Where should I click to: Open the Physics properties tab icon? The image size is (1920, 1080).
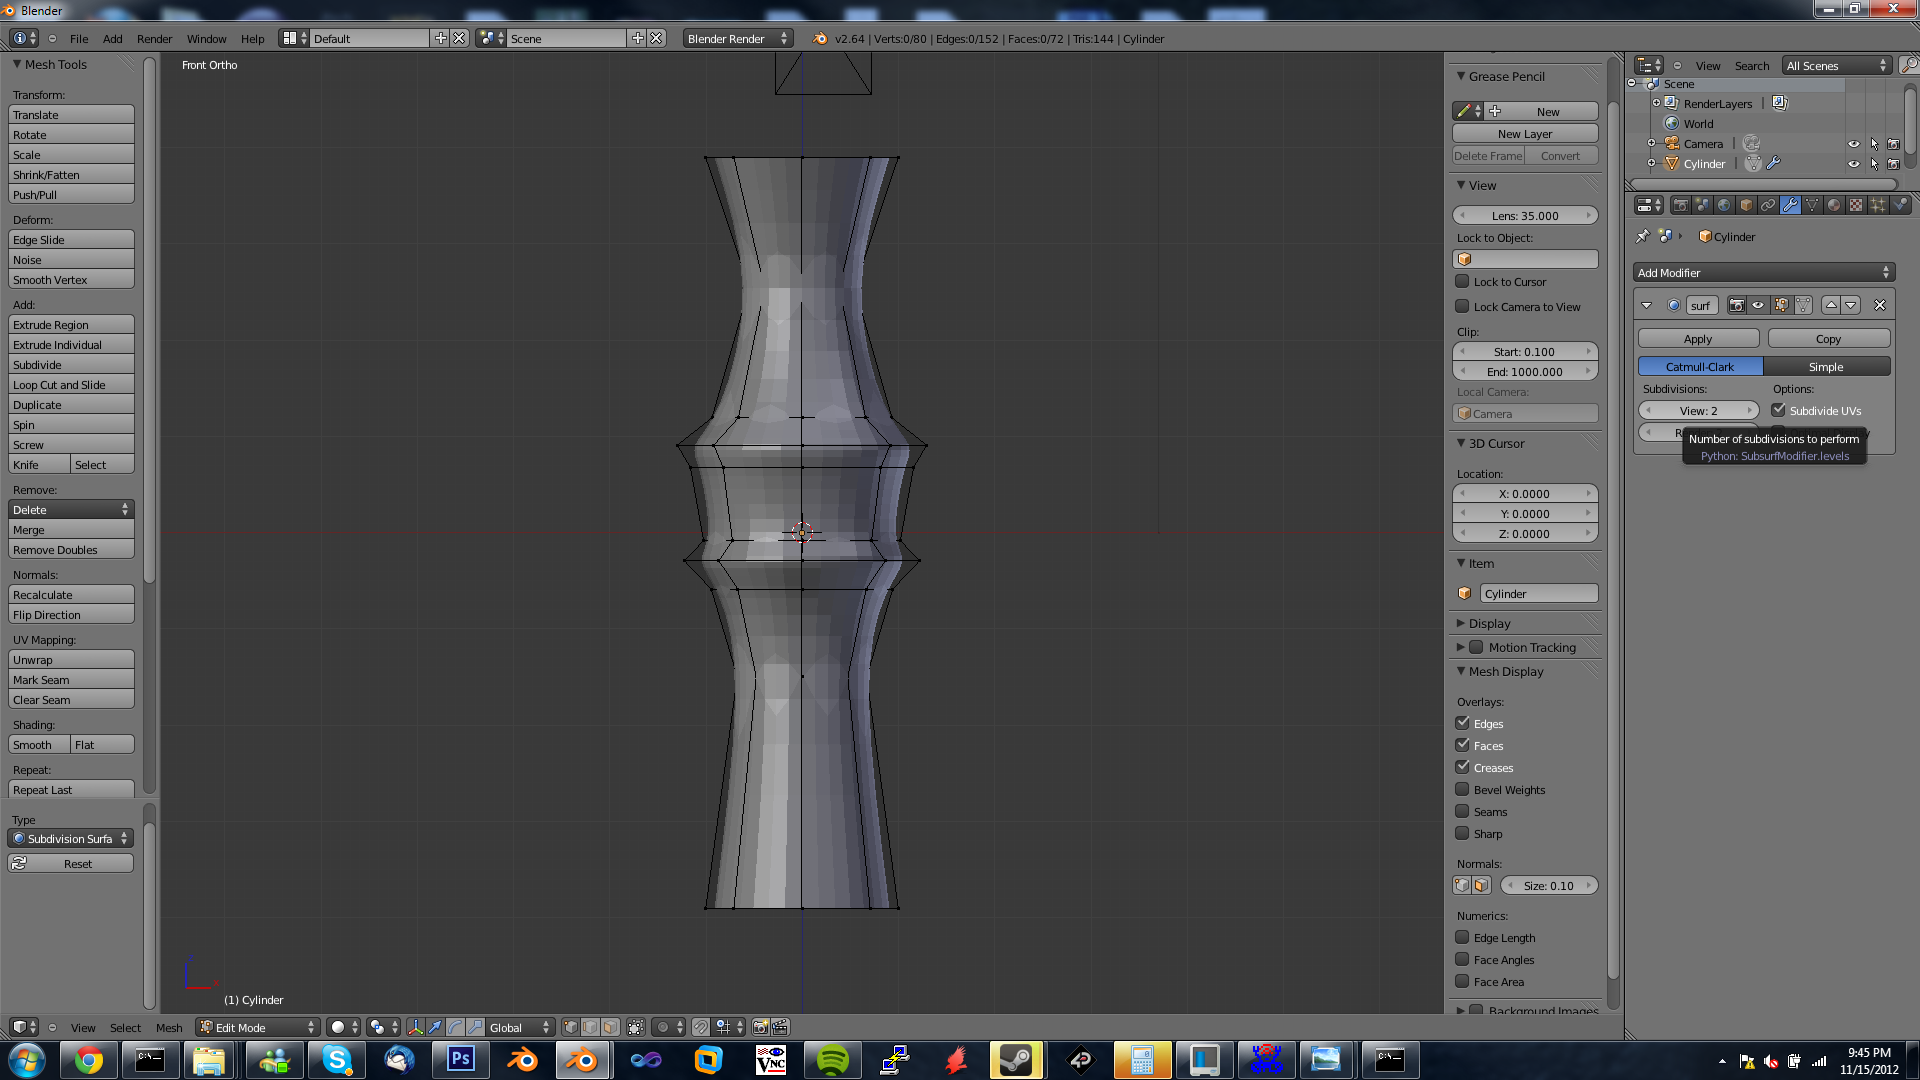(1900, 205)
